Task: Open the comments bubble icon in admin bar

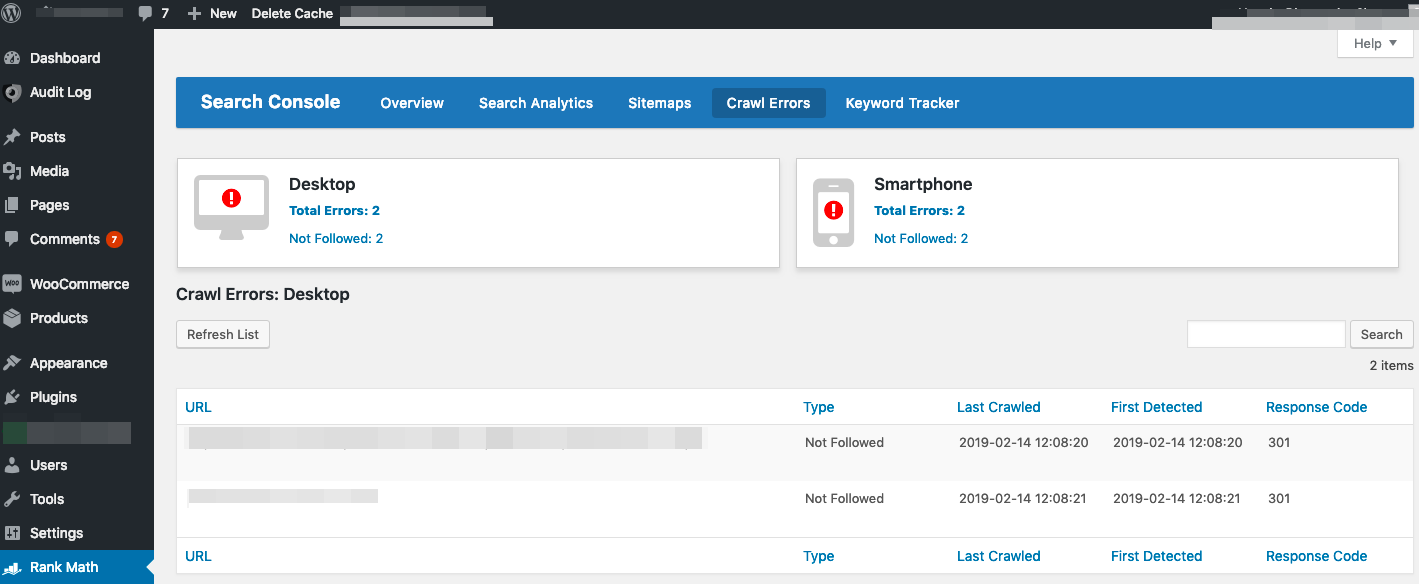Action: pos(145,14)
